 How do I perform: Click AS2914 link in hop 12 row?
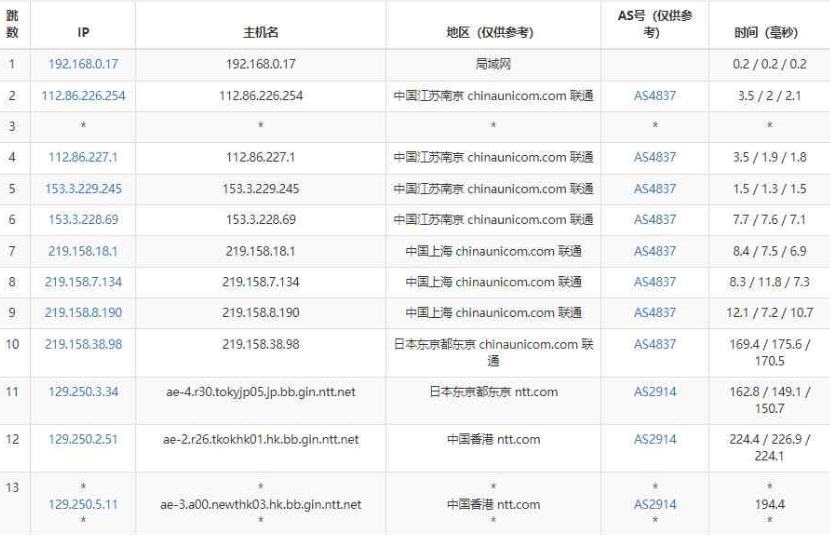(x=655, y=439)
